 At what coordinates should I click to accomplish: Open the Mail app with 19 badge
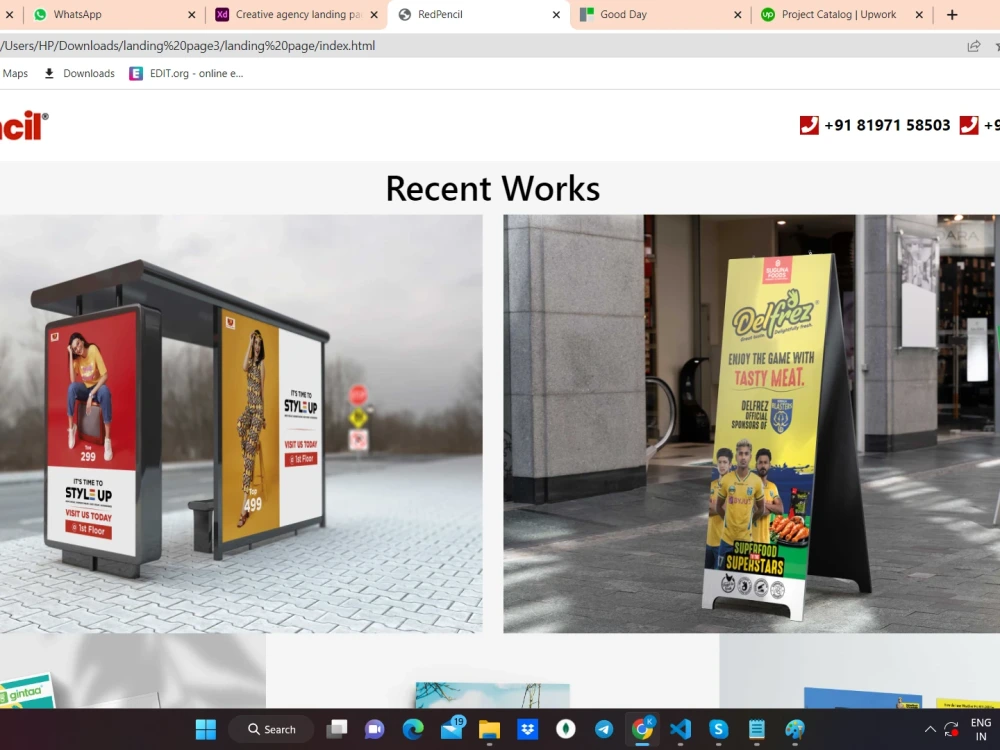(x=452, y=728)
